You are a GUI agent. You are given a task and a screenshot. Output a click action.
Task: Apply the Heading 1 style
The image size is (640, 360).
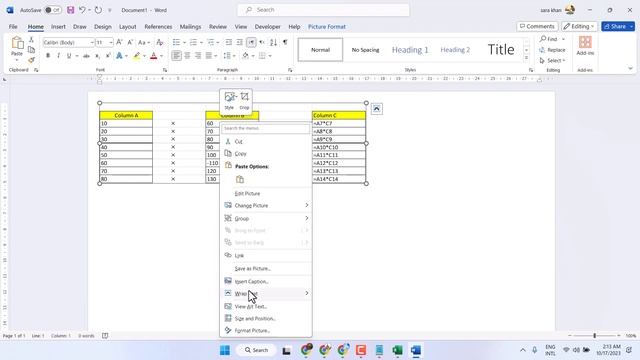[410, 50]
